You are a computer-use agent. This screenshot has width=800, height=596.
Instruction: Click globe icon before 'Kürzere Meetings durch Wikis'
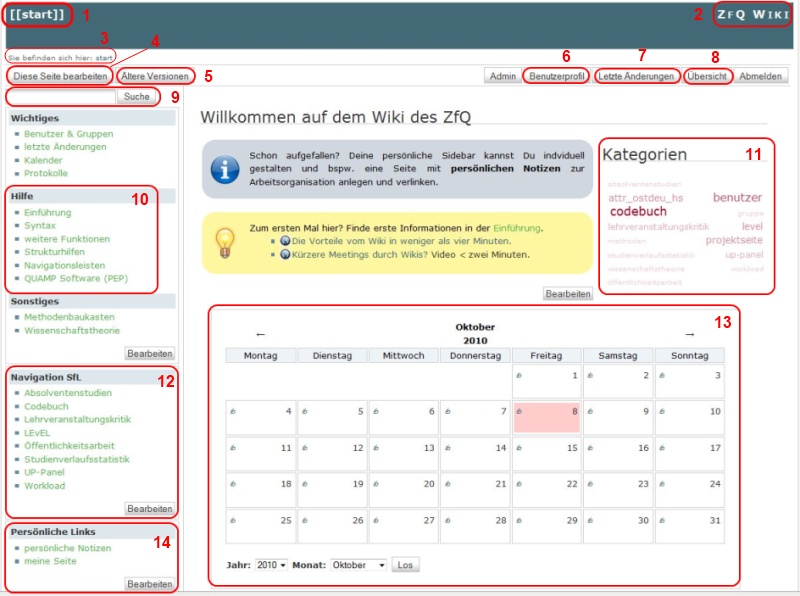(x=285, y=254)
